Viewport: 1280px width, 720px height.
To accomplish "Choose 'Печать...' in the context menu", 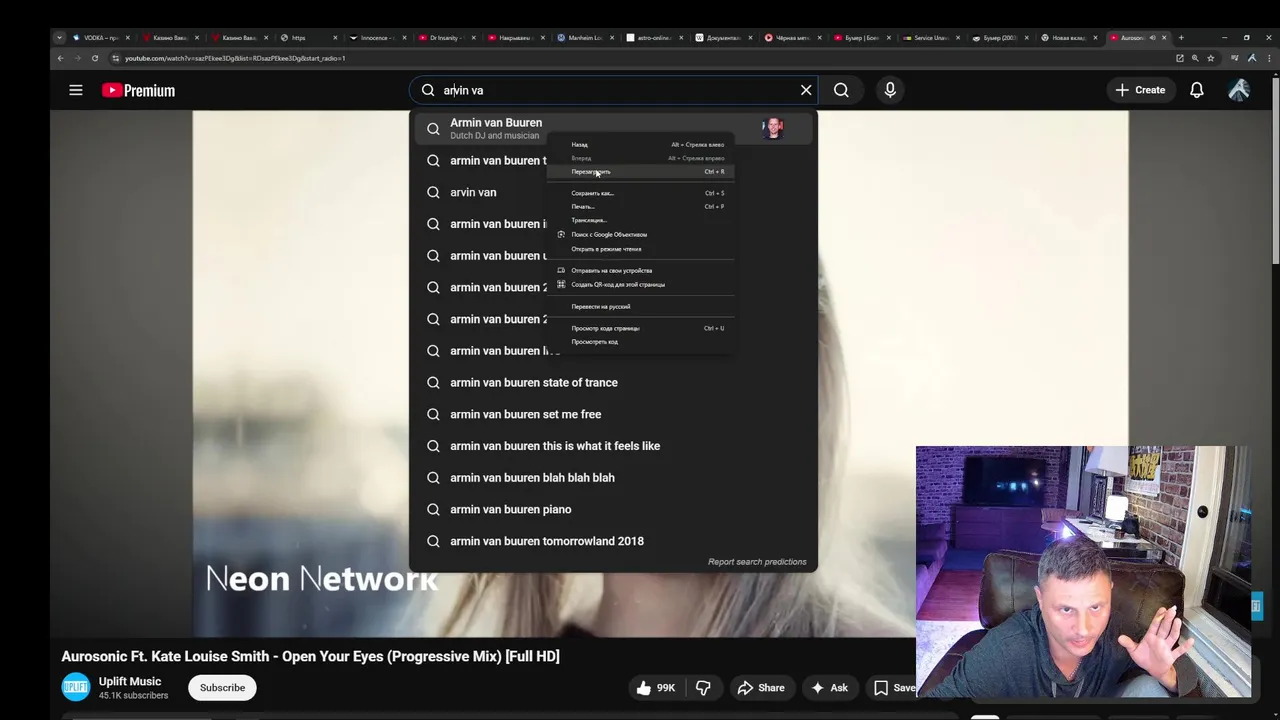I will click(x=640, y=206).
